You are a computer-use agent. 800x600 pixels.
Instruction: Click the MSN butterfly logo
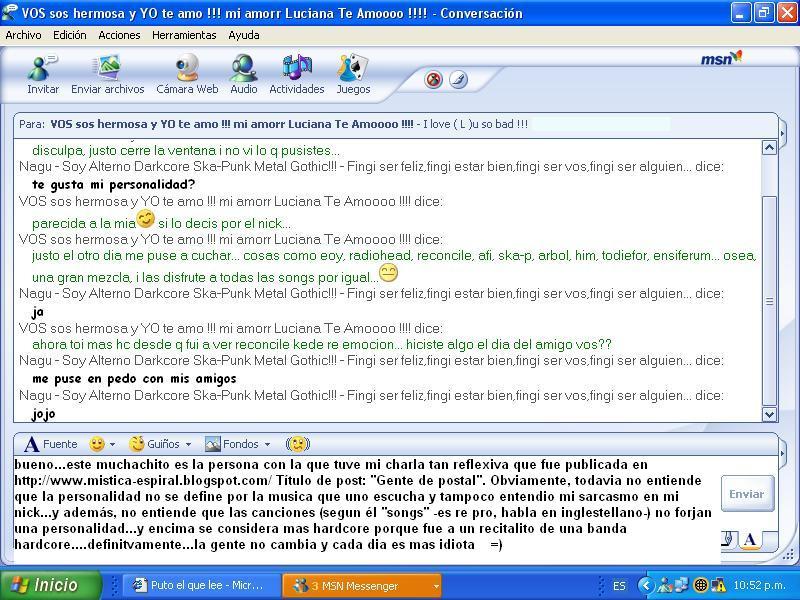tap(721, 58)
